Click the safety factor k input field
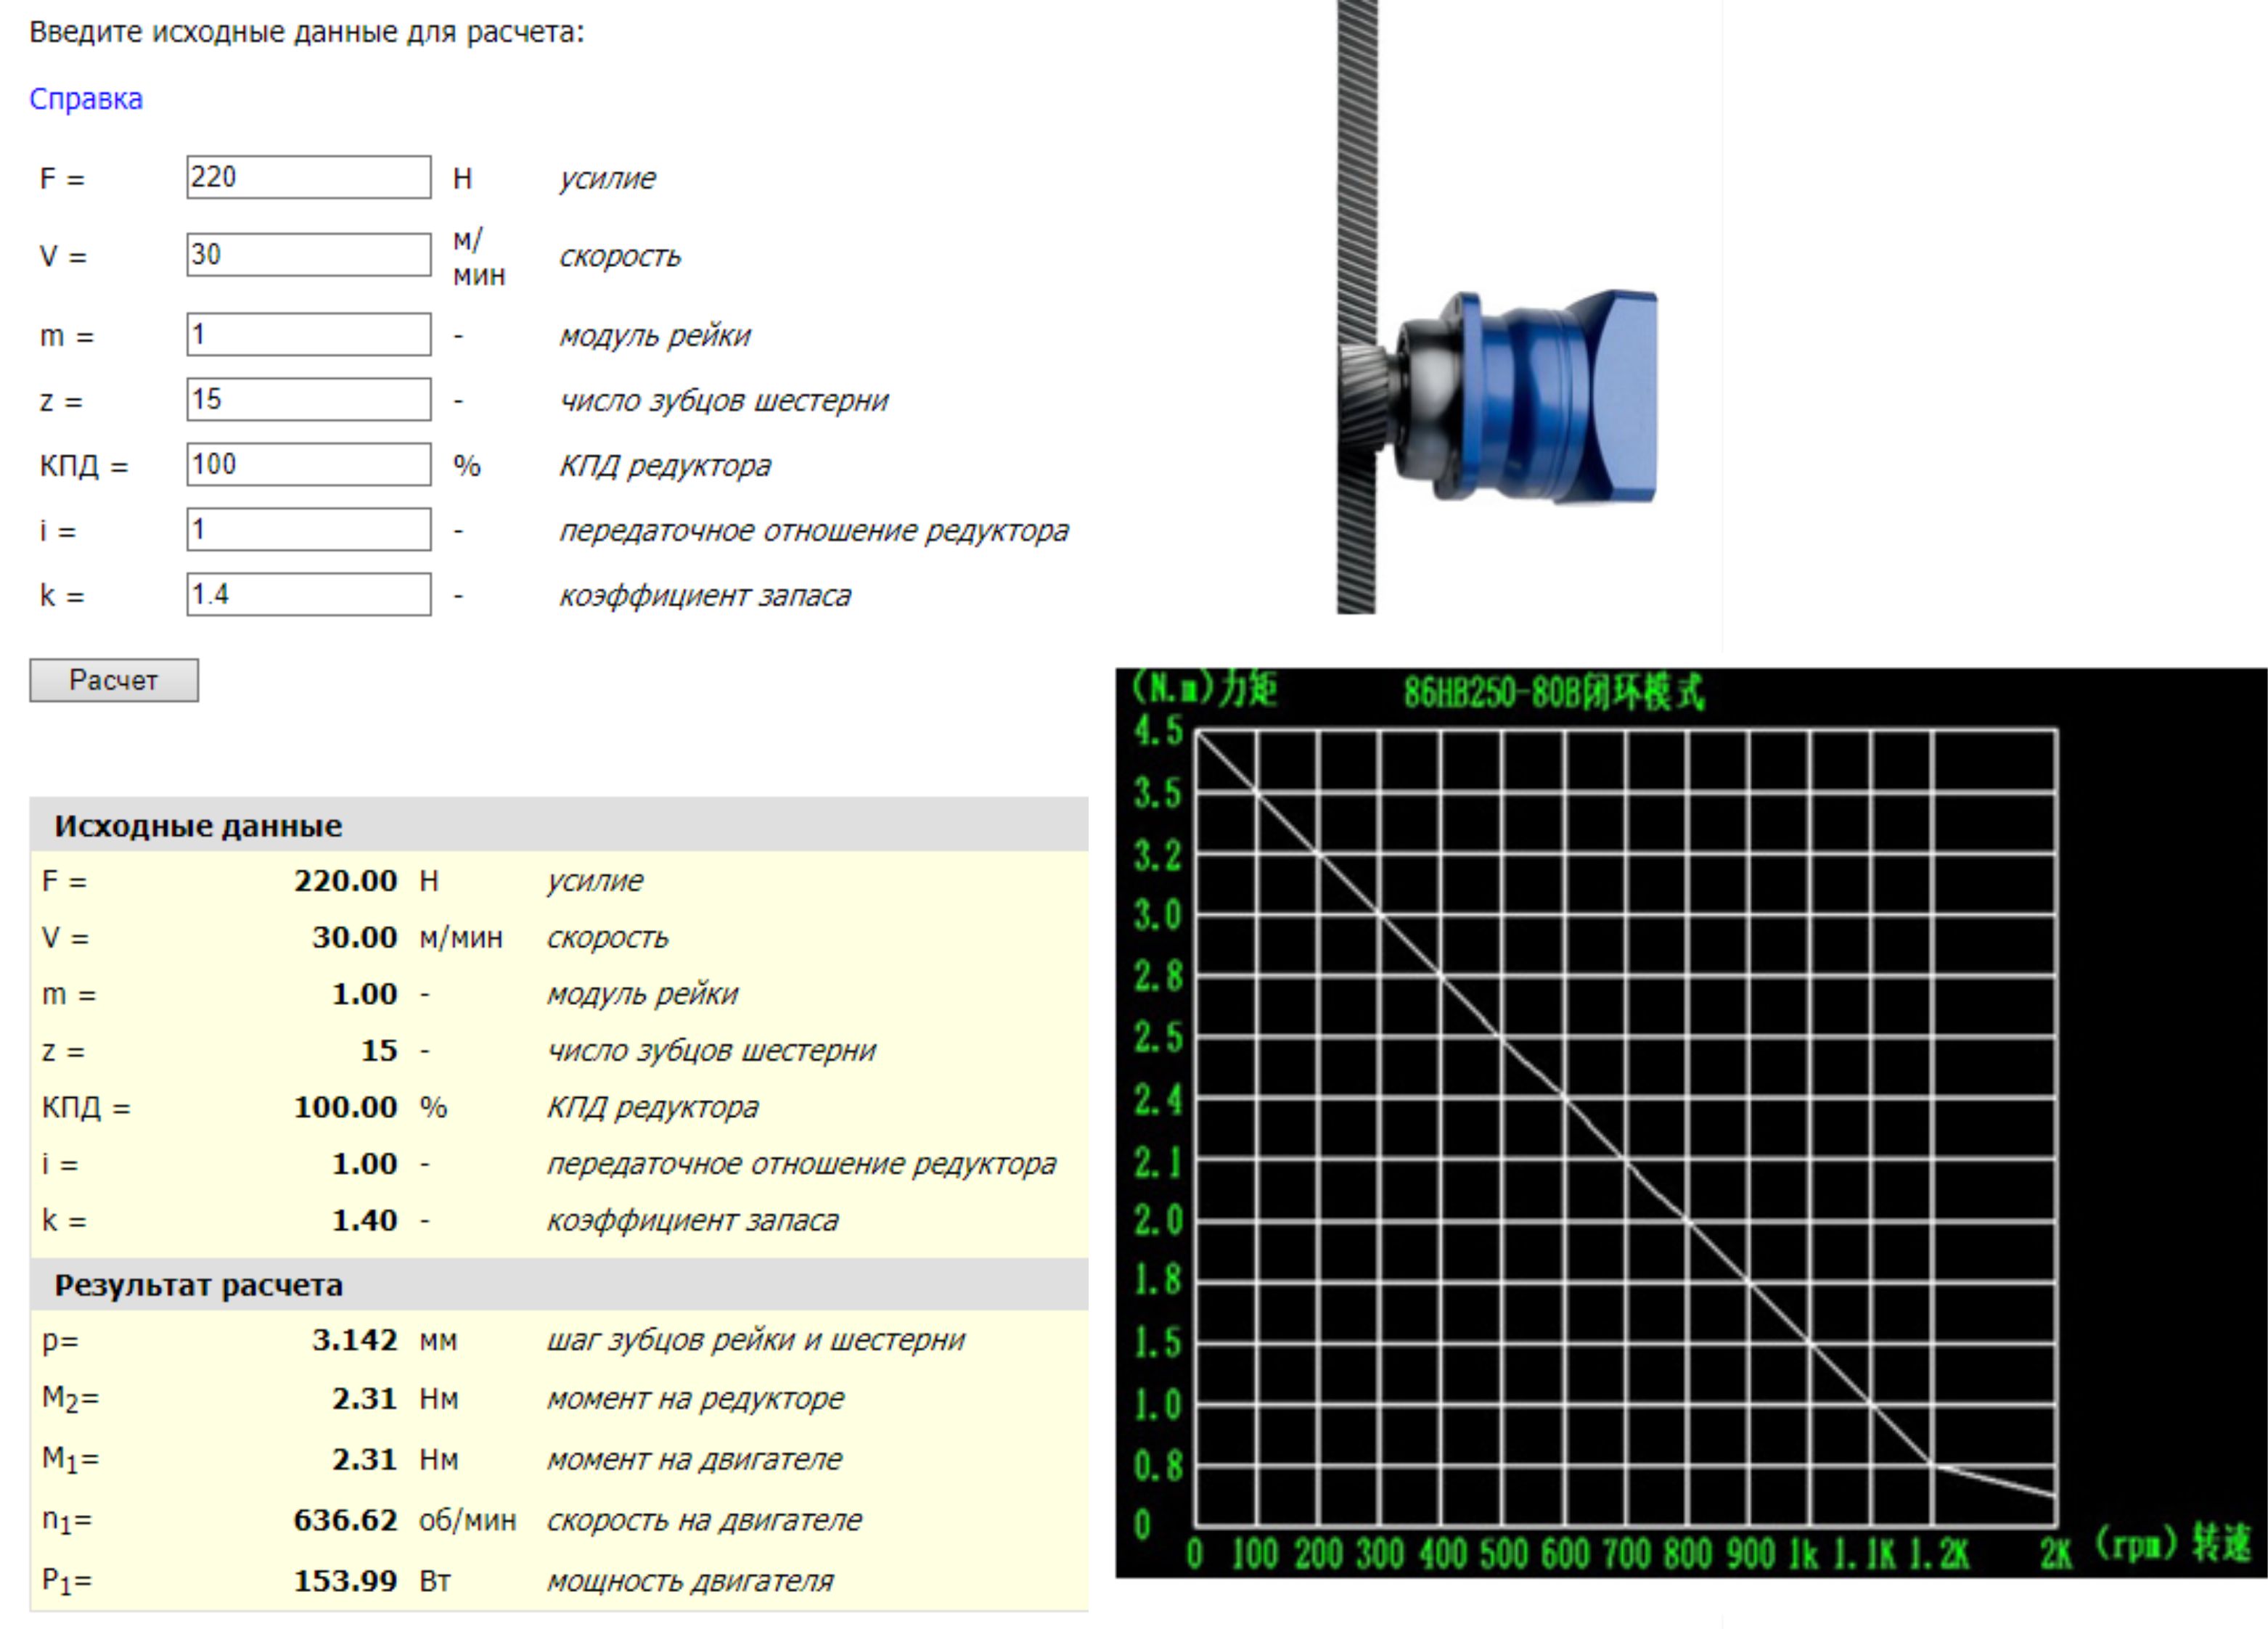Image resolution: width=2268 pixels, height=1629 pixels. 308,594
